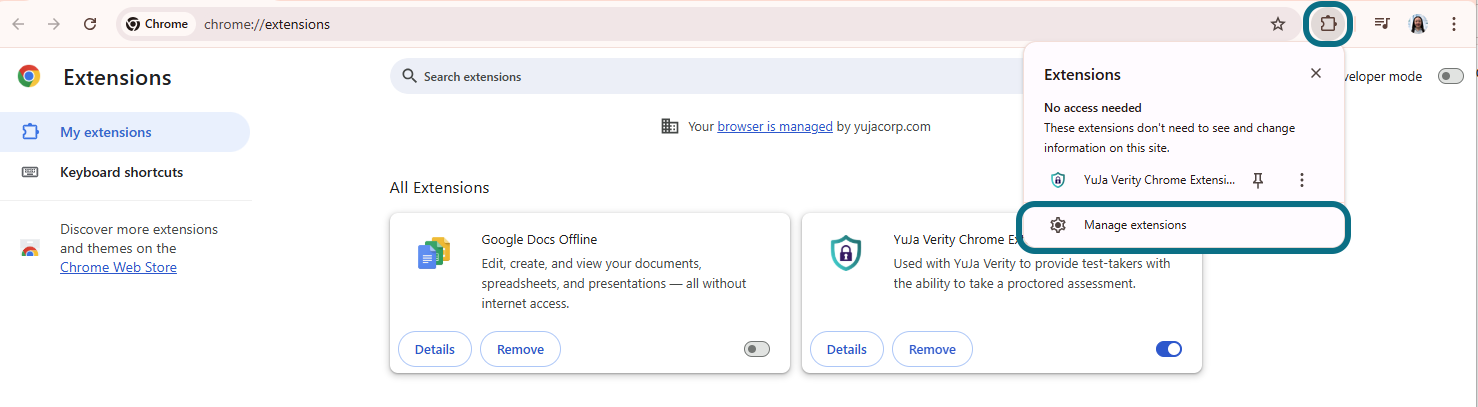Click the Search extensions field
This screenshot has width=1478, height=407.
point(700,76)
